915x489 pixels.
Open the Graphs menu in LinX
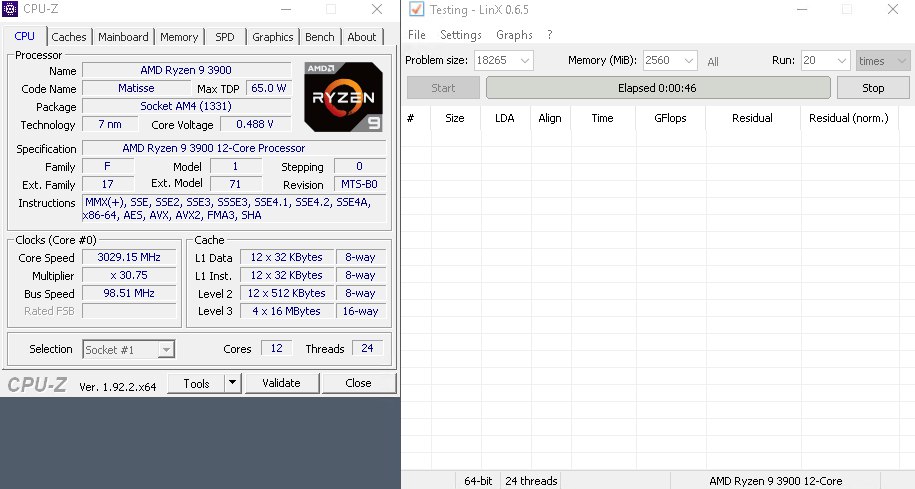pos(514,35)
